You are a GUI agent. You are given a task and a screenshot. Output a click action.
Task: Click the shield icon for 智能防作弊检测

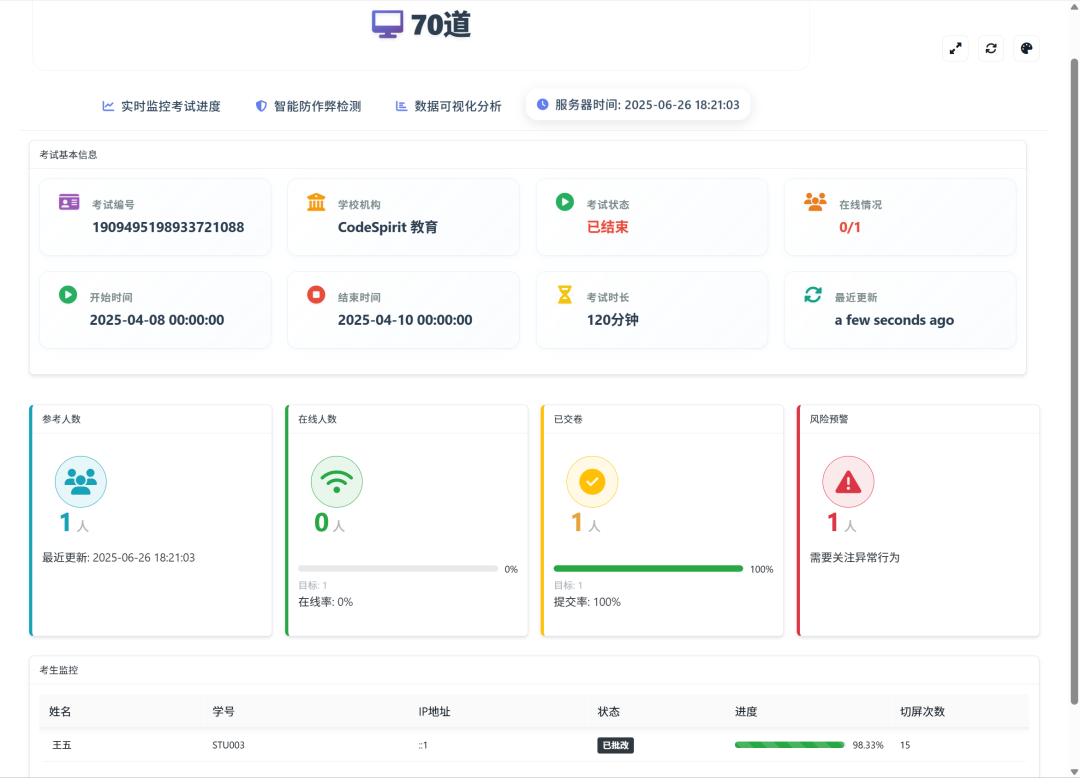261,106
